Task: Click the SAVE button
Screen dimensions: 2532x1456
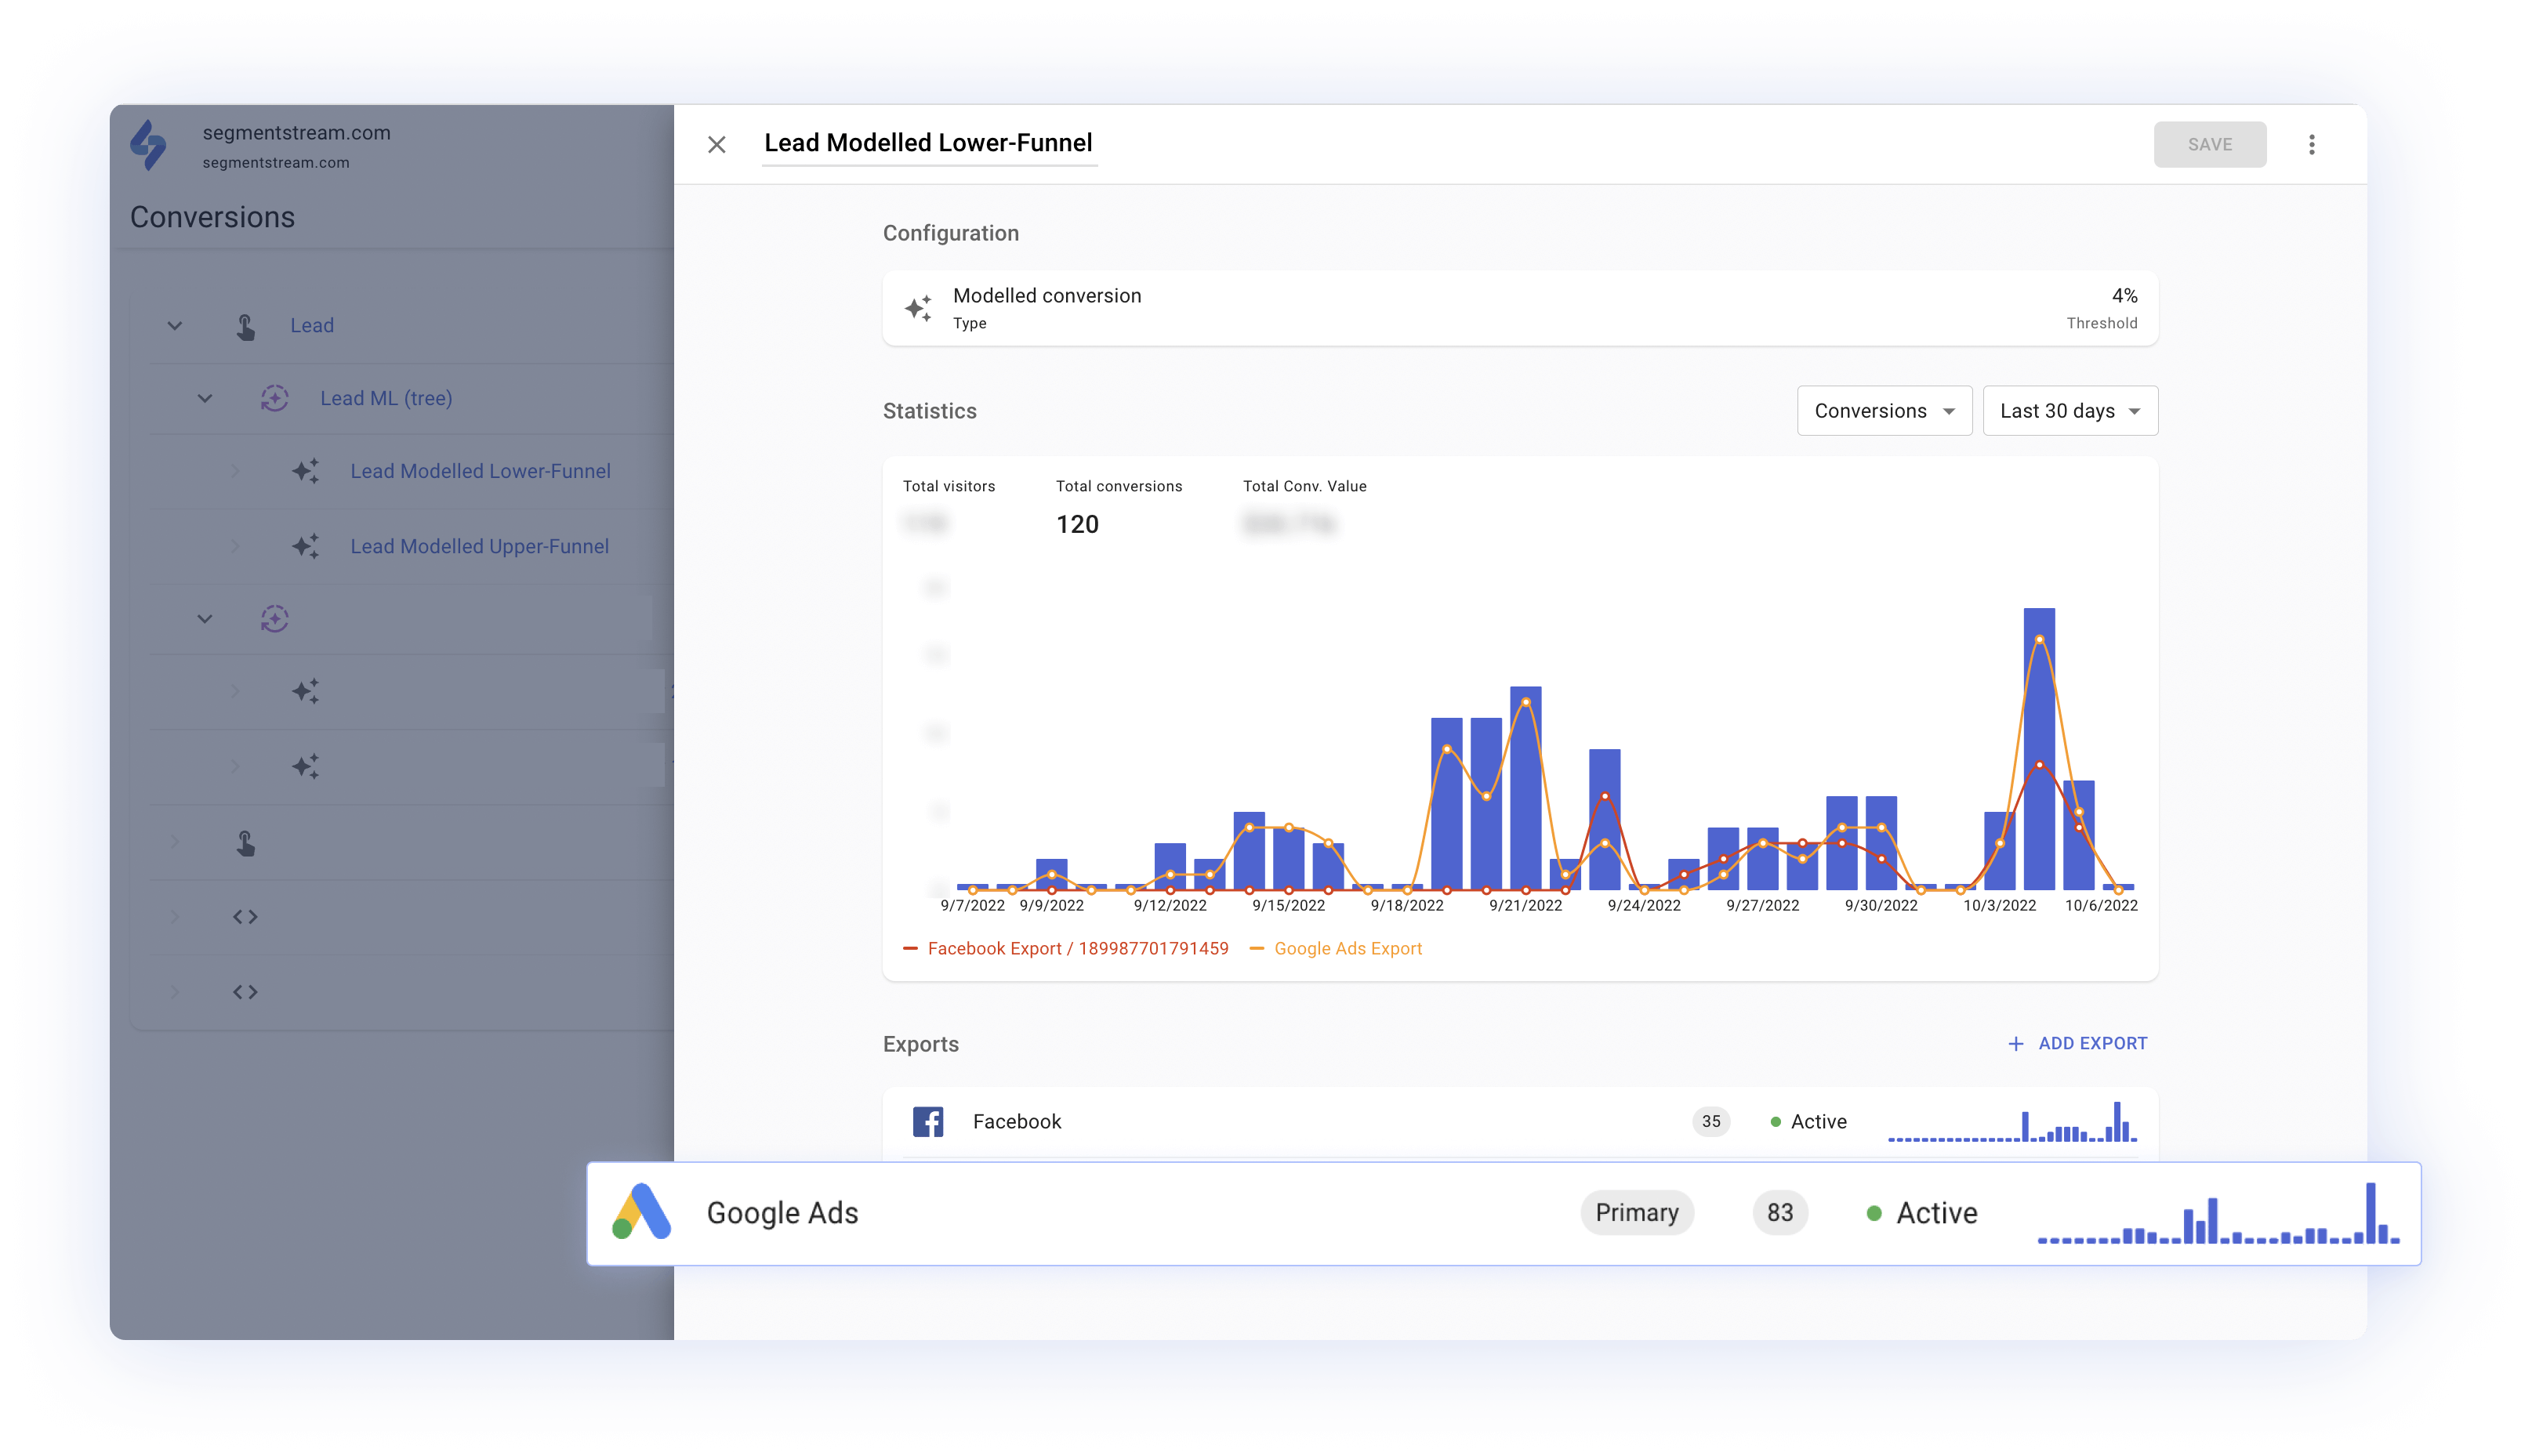Action: pyautogui.click(x=2209, y=145)
